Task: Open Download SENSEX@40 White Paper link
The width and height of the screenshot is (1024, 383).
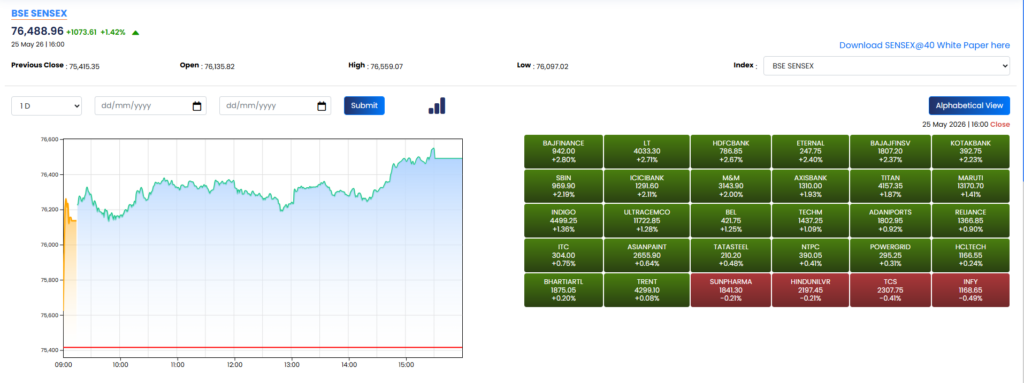Action: (925, 46)
